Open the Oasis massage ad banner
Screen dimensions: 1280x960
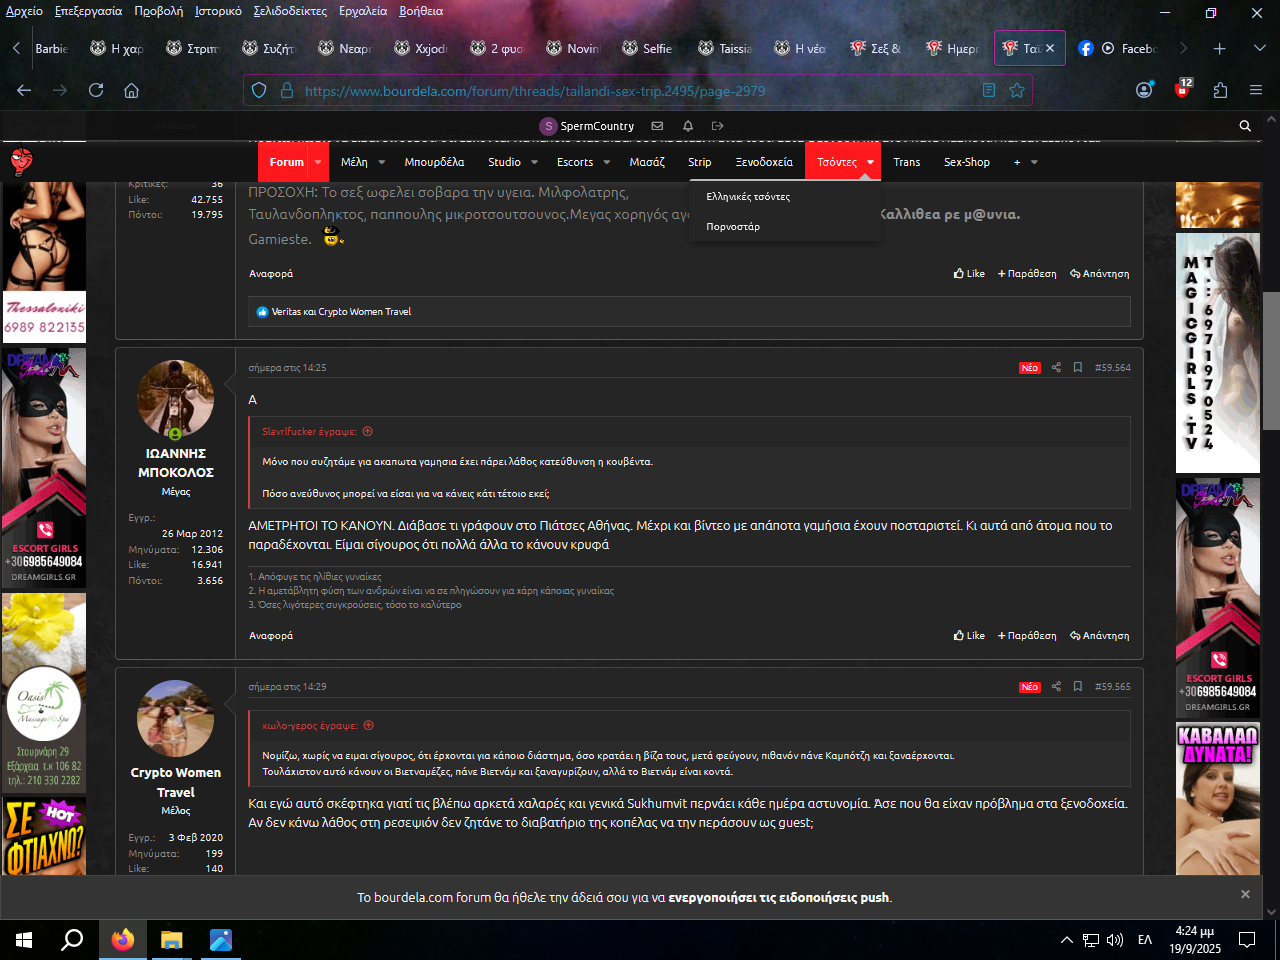pyautogui.click(x=43, y=693)
